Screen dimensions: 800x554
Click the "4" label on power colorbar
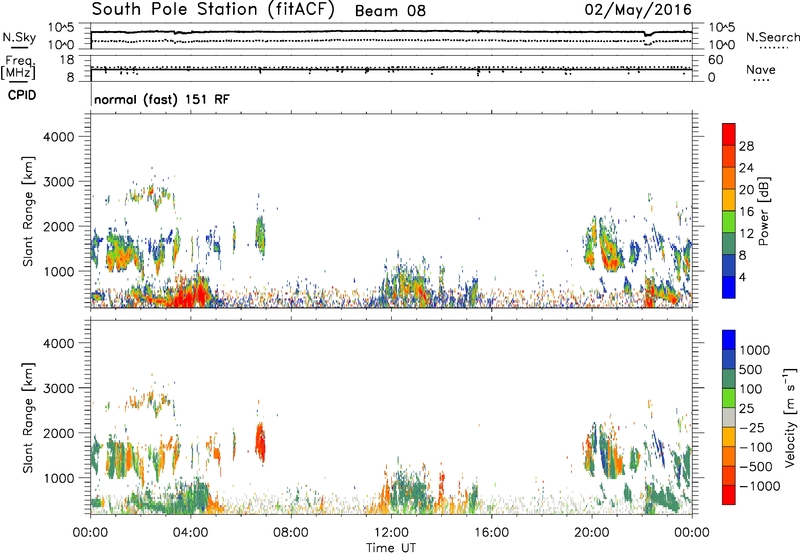[x=743, y=278]
